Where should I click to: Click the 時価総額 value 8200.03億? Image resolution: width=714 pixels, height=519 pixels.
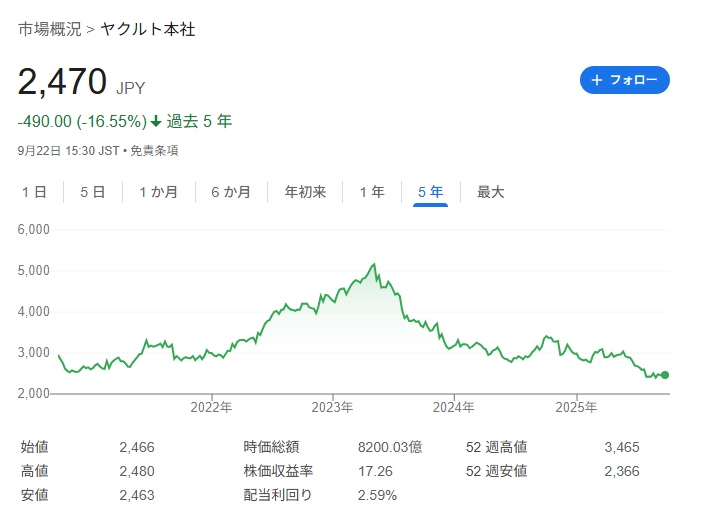point(390,448)
